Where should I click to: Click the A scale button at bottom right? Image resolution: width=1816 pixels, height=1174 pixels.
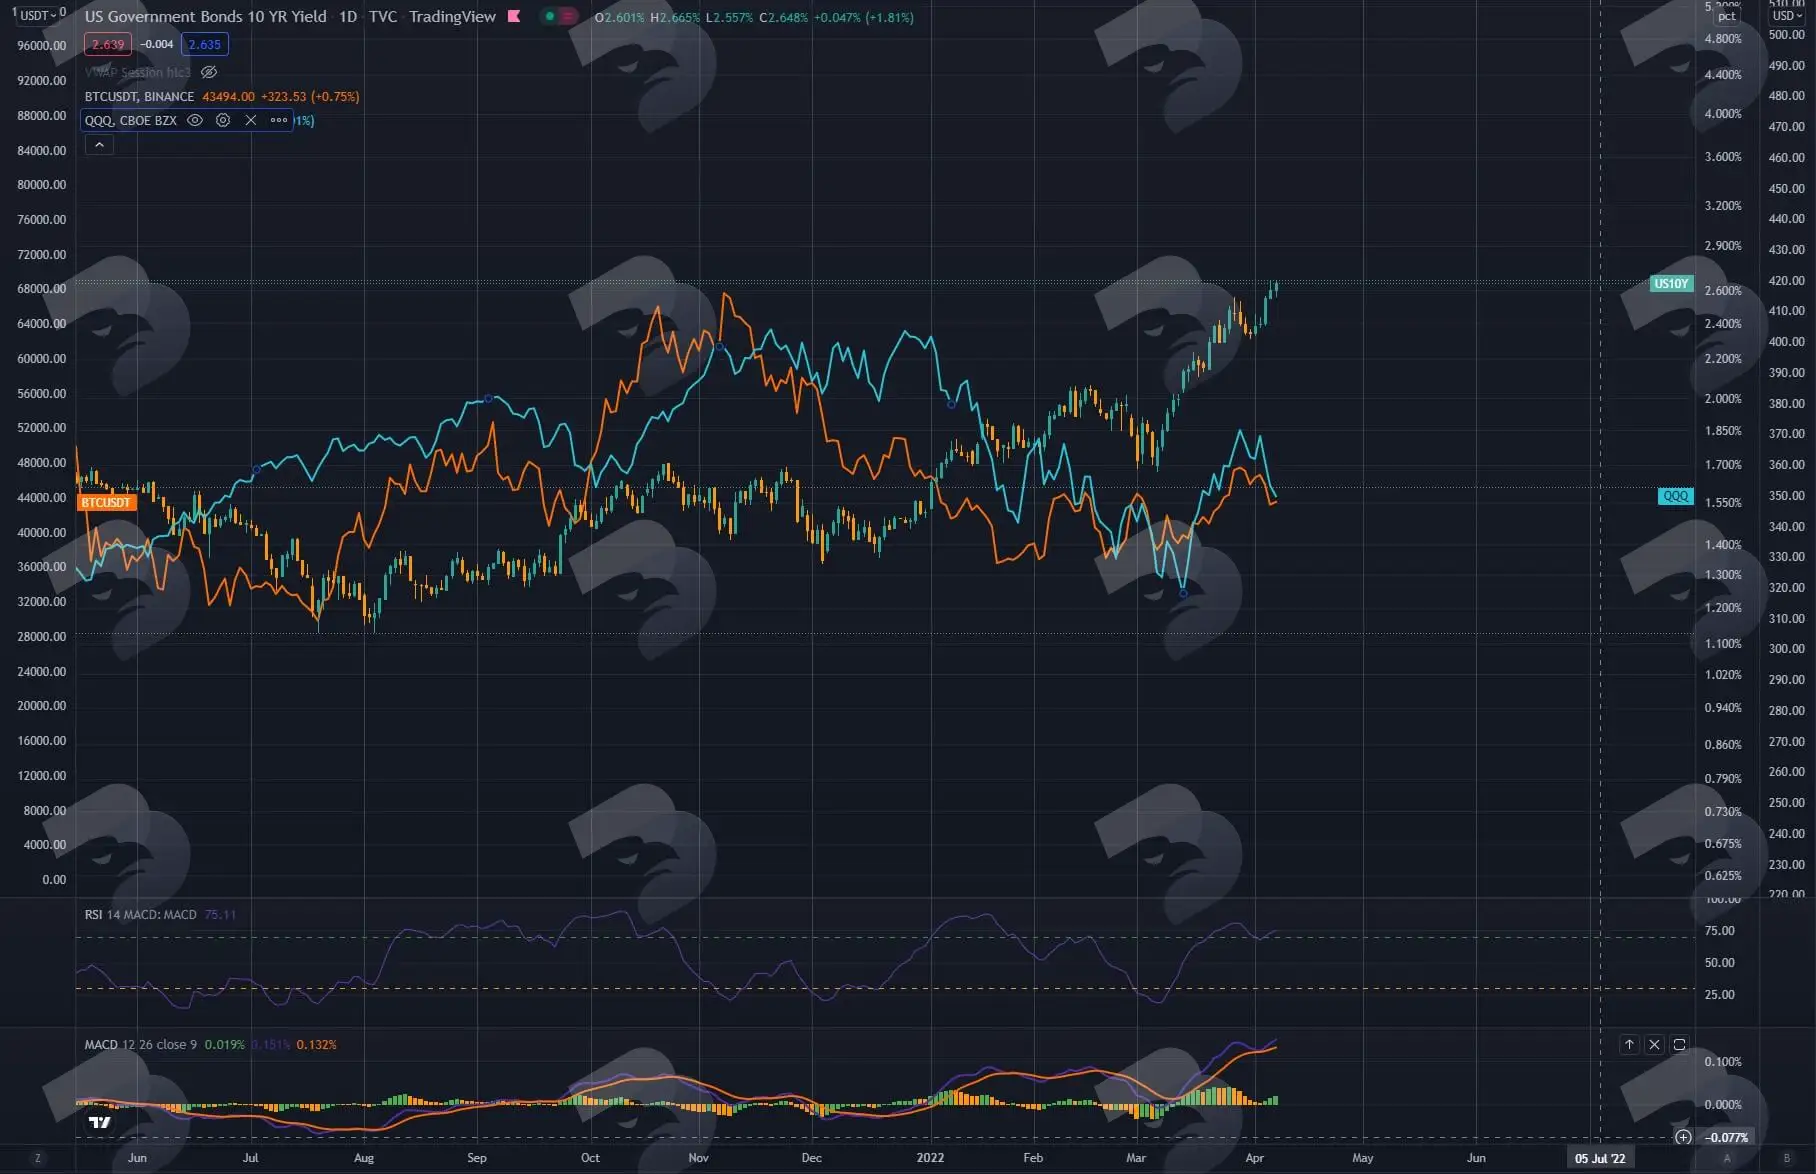pos(1727,1158)
